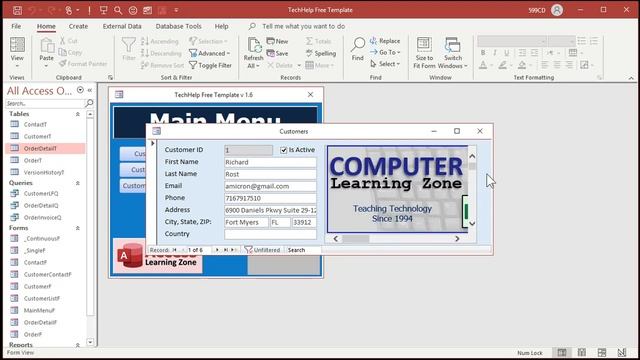
Task: Click the navigation pane search magnifier
Action: click(89, 103)
